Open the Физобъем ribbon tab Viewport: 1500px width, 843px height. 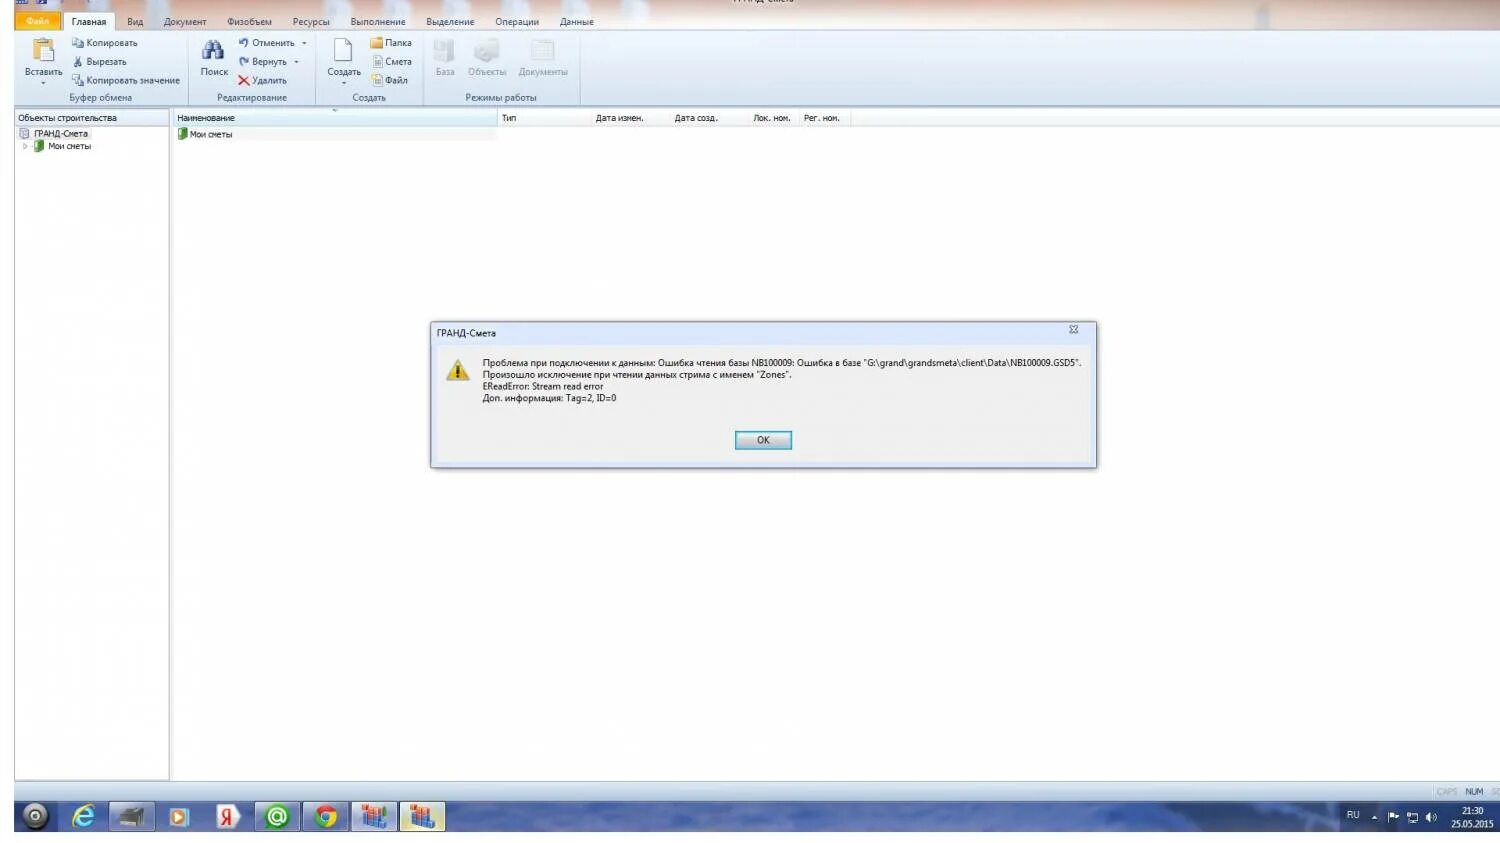point(249,22)
